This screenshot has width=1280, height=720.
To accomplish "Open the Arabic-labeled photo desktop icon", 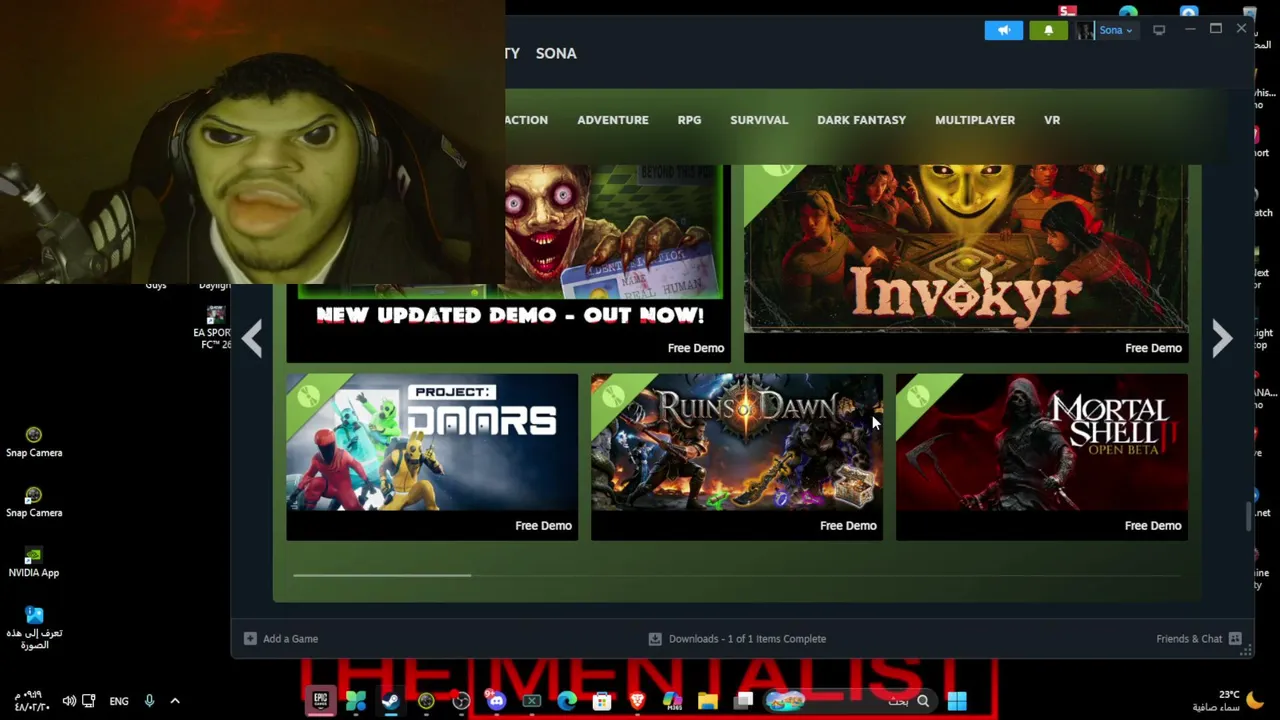I will 34,628.
